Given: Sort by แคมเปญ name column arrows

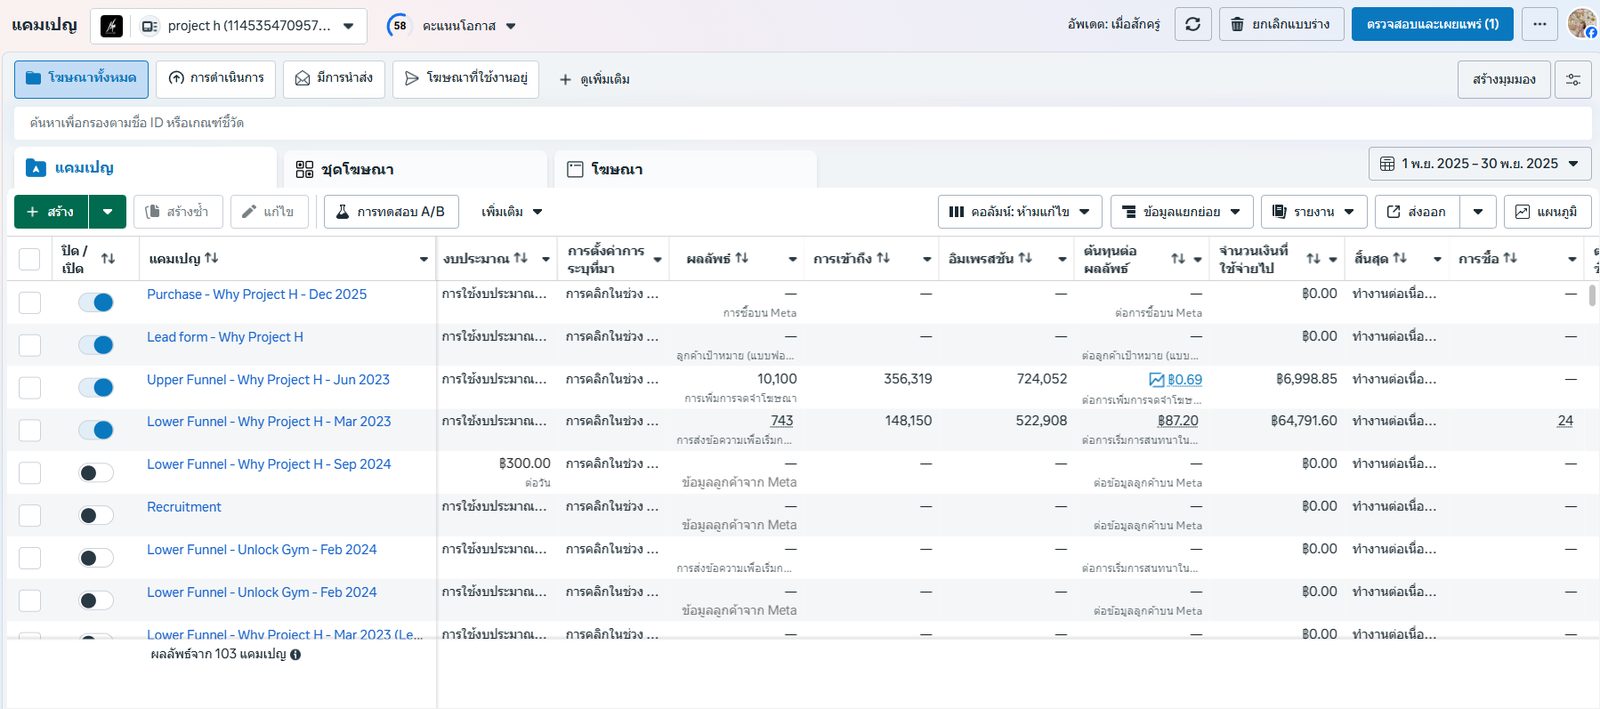Looking at the screenshot, I should point(211,258).
